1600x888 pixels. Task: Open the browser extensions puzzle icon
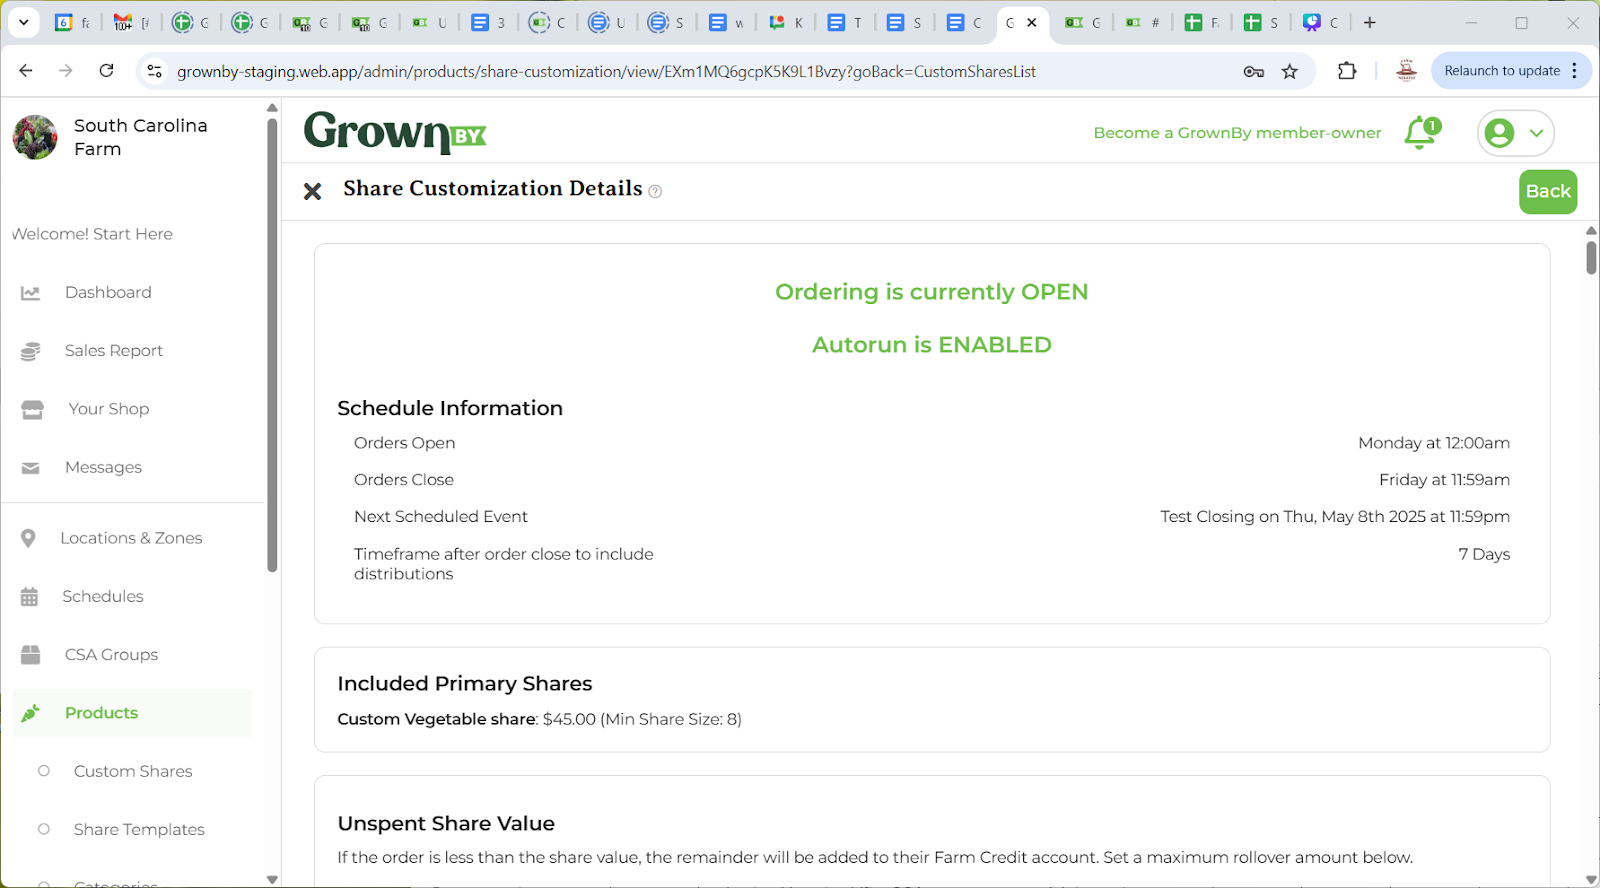tap(1347, 71)
